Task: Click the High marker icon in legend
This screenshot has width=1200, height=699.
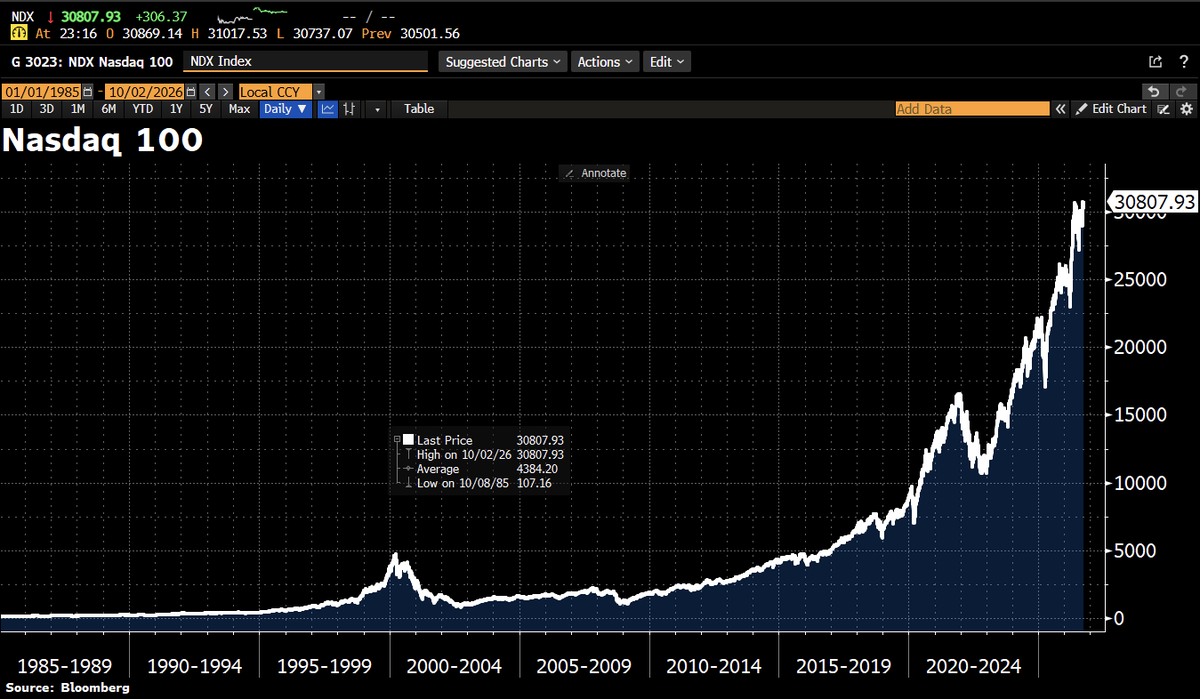Action: click(408, 454)
